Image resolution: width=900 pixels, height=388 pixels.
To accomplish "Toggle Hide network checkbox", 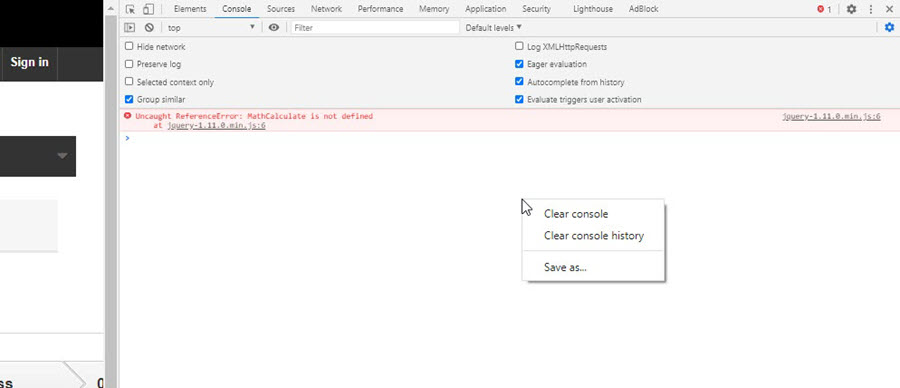I will tap(129, 46).
